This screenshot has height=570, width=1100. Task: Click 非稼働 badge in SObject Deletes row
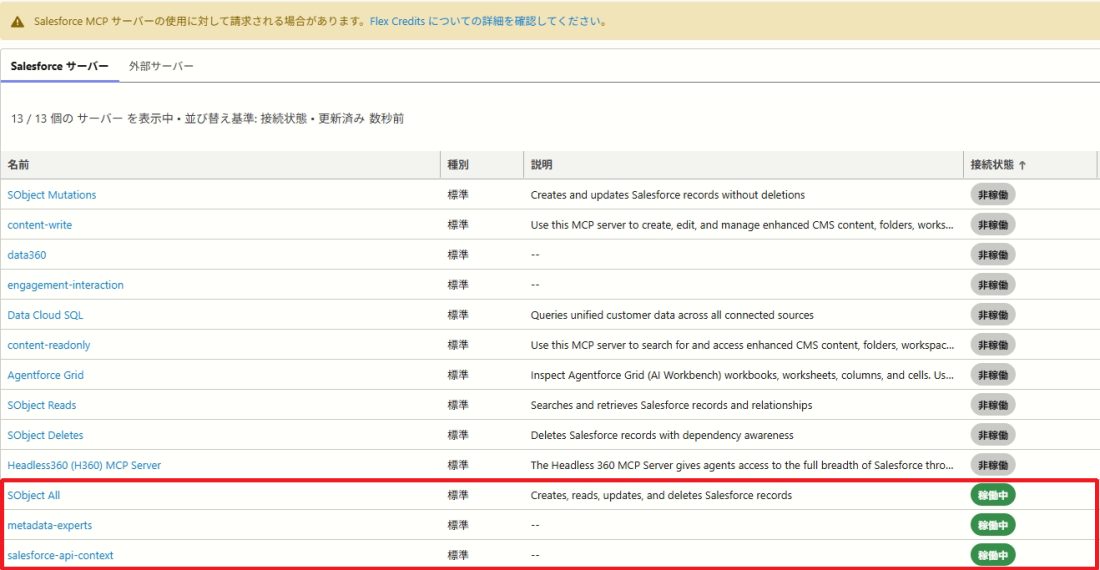click(993, 435)
